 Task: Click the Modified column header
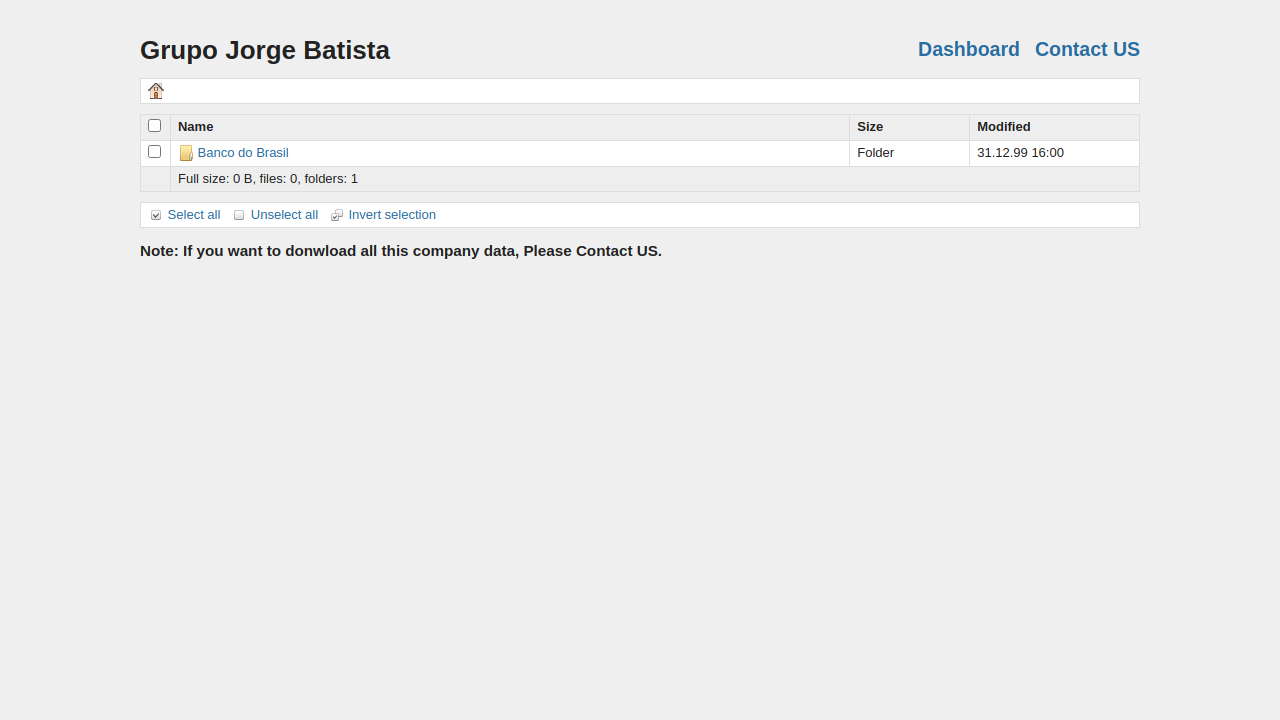point(1003,127)
